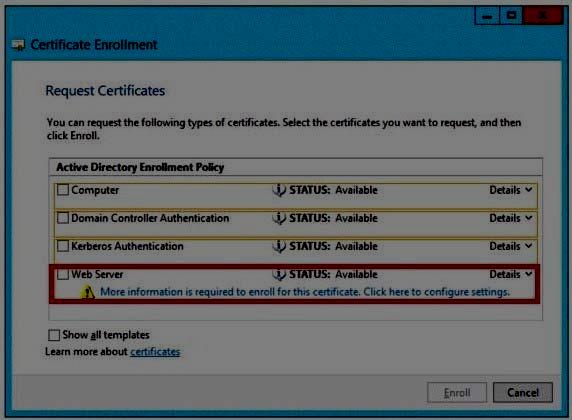The height and width of the screenshot is (420, 572).
Task: Toggle Show all templates checkbox
Action: point(54,335)
